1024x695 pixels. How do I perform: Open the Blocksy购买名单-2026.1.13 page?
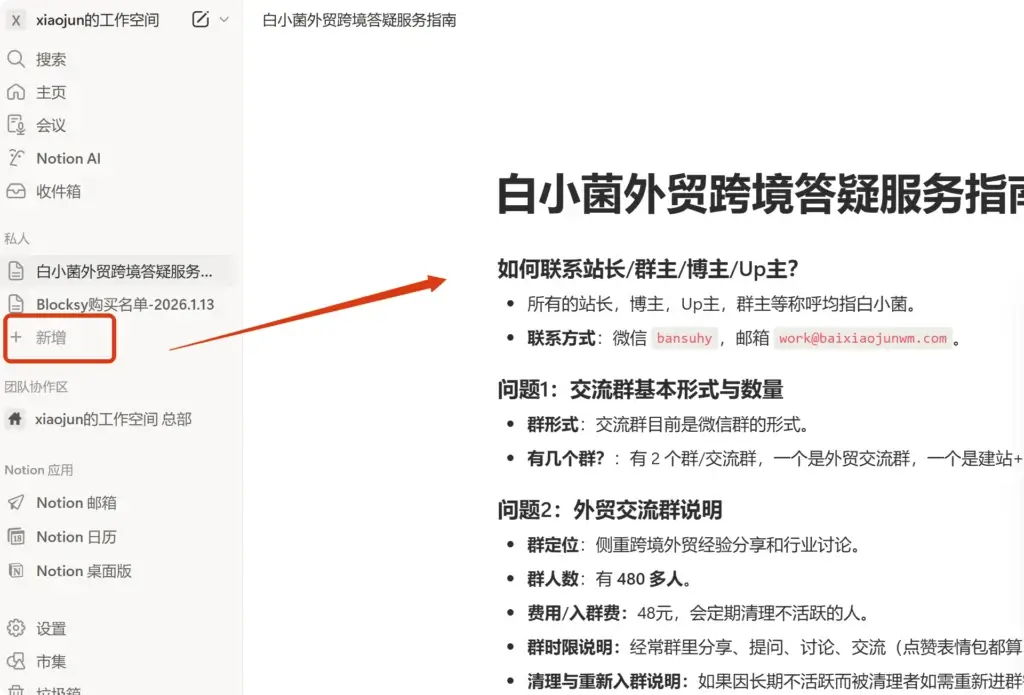pos(124,304)
